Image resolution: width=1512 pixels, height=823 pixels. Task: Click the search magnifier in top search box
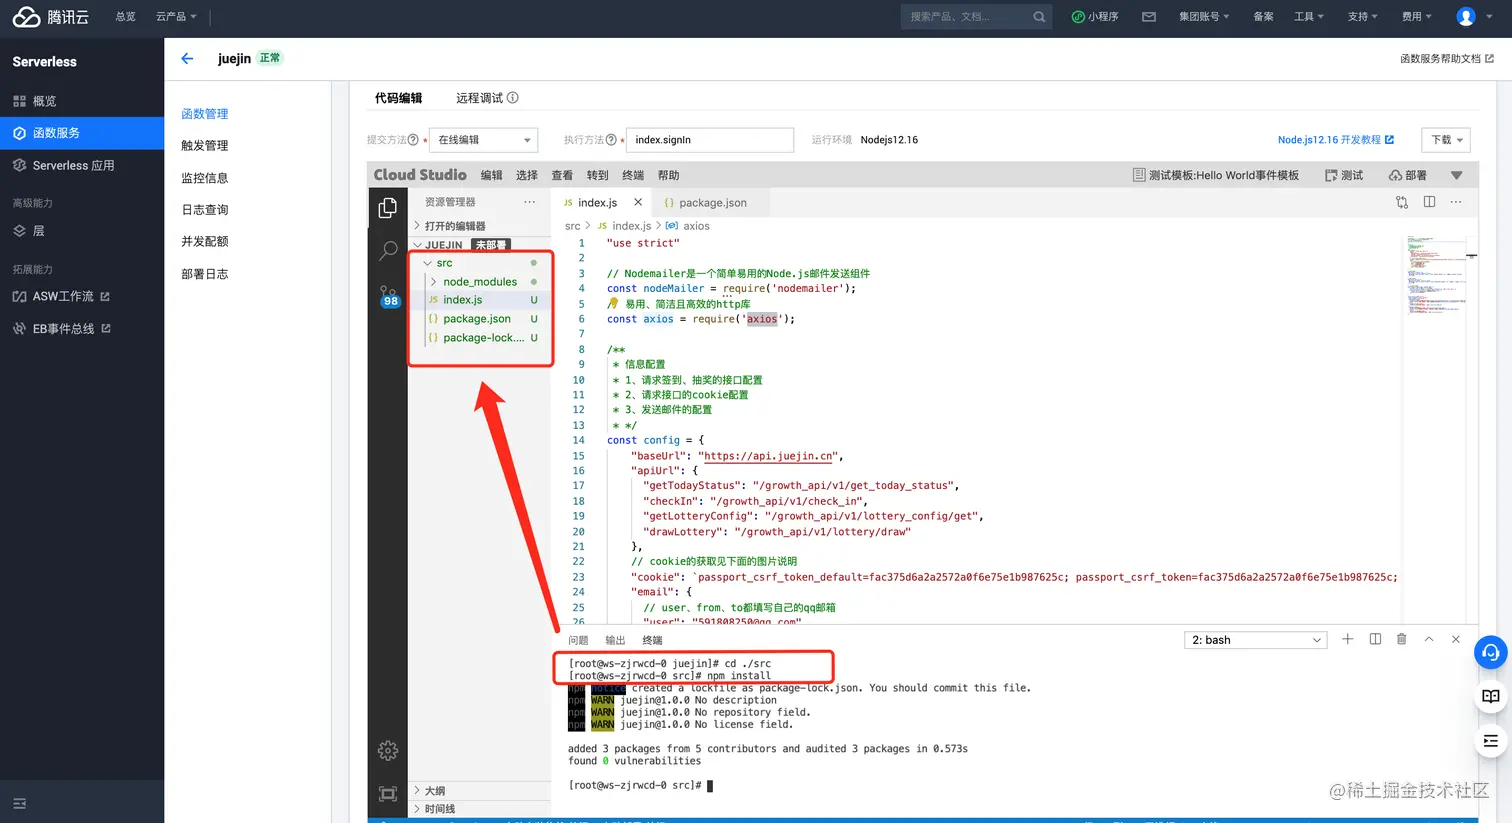(1039, 17)
